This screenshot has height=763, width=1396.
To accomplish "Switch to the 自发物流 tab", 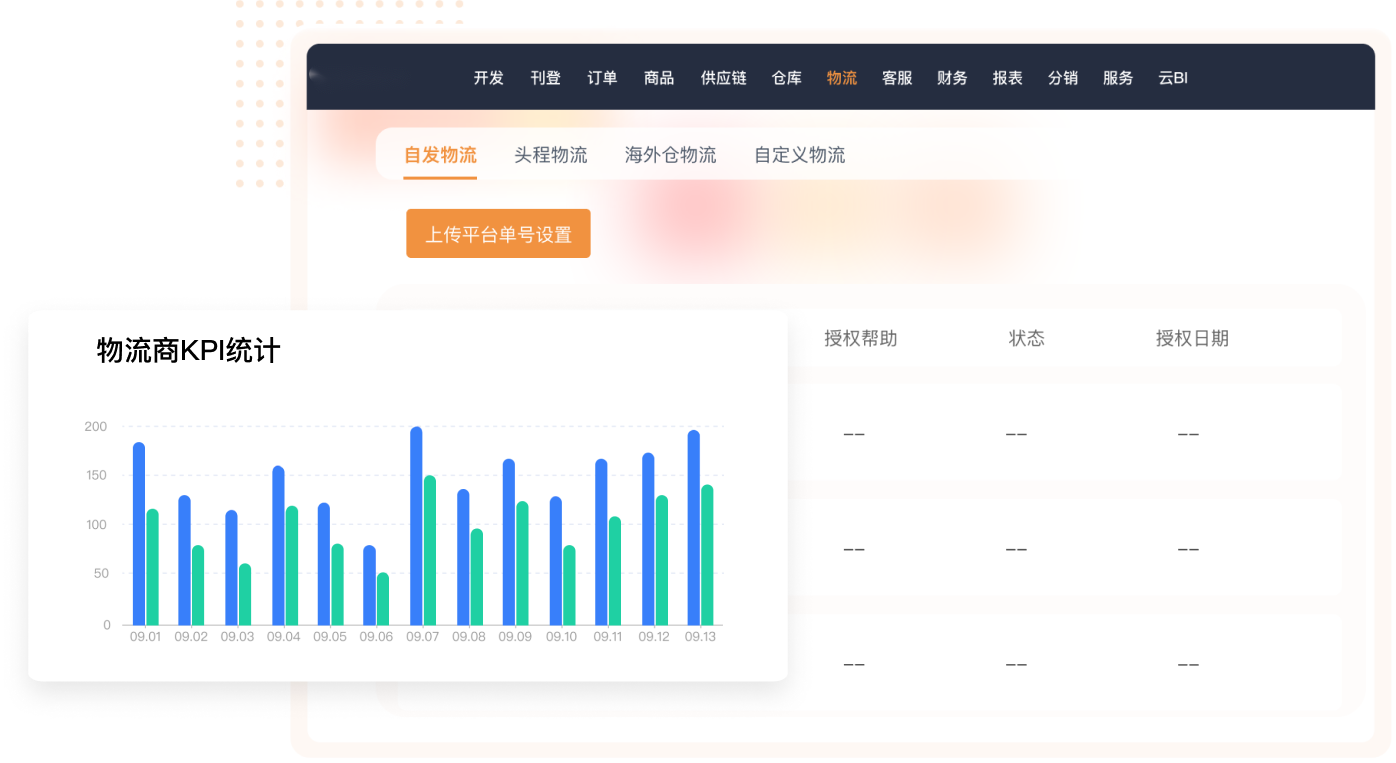I will [440, 155].
